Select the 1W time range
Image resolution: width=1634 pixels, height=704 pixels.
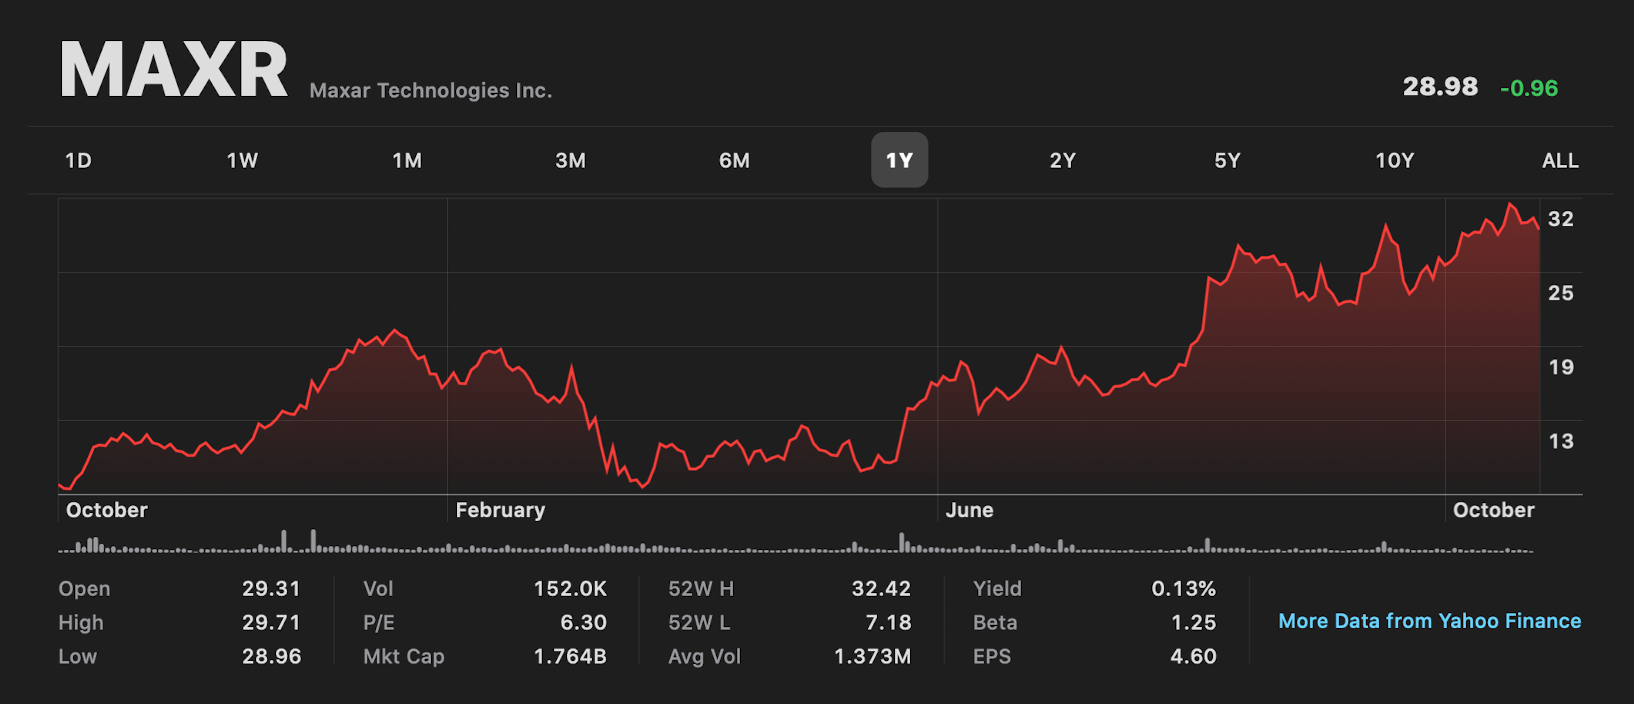[x=242, y=161]
